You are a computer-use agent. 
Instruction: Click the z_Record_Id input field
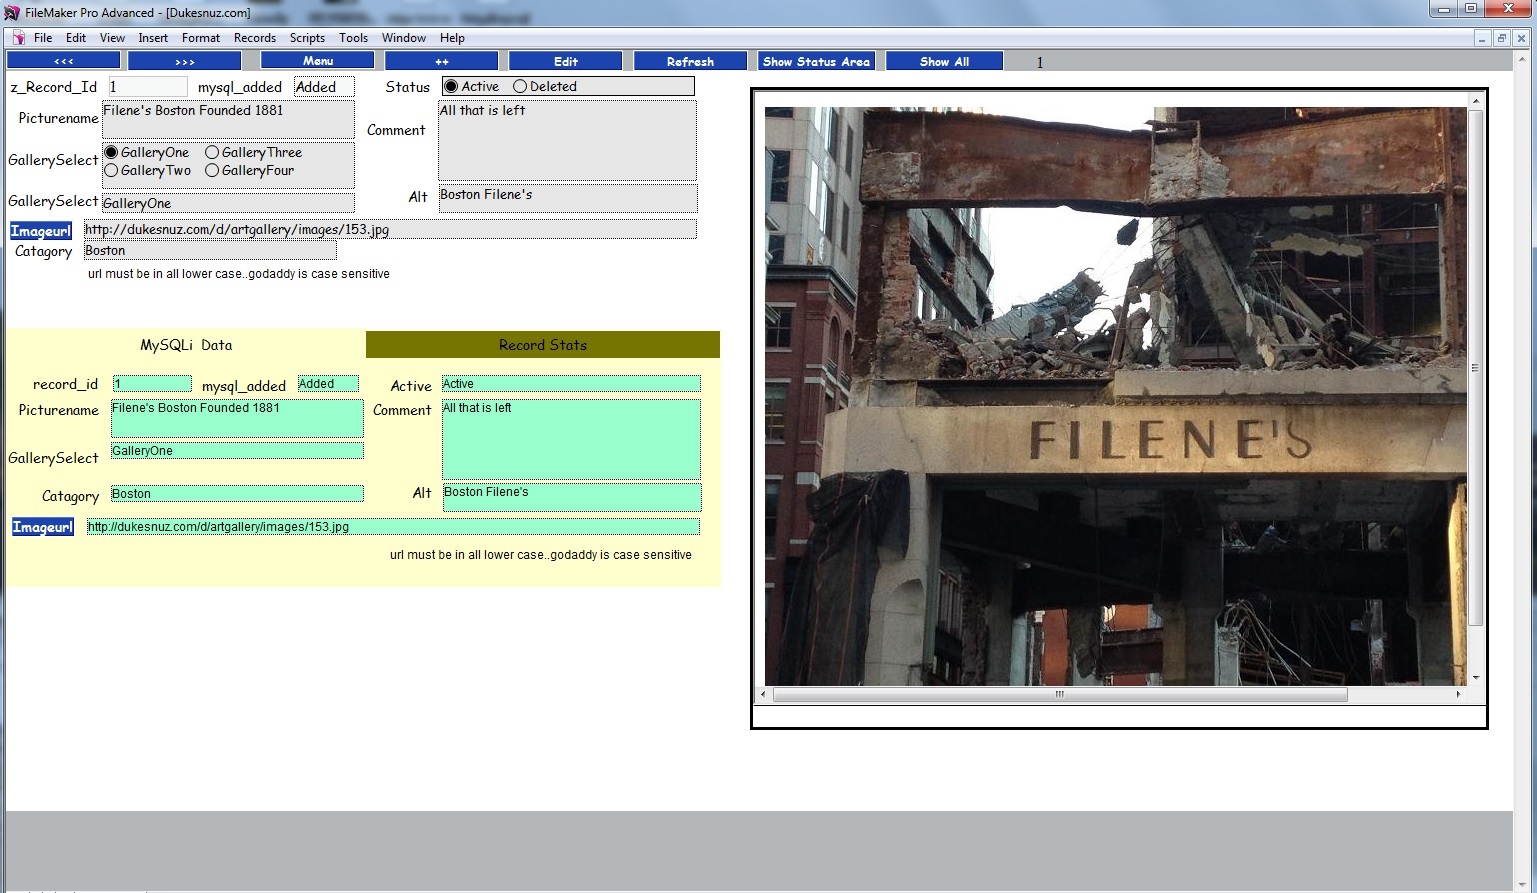148,87
